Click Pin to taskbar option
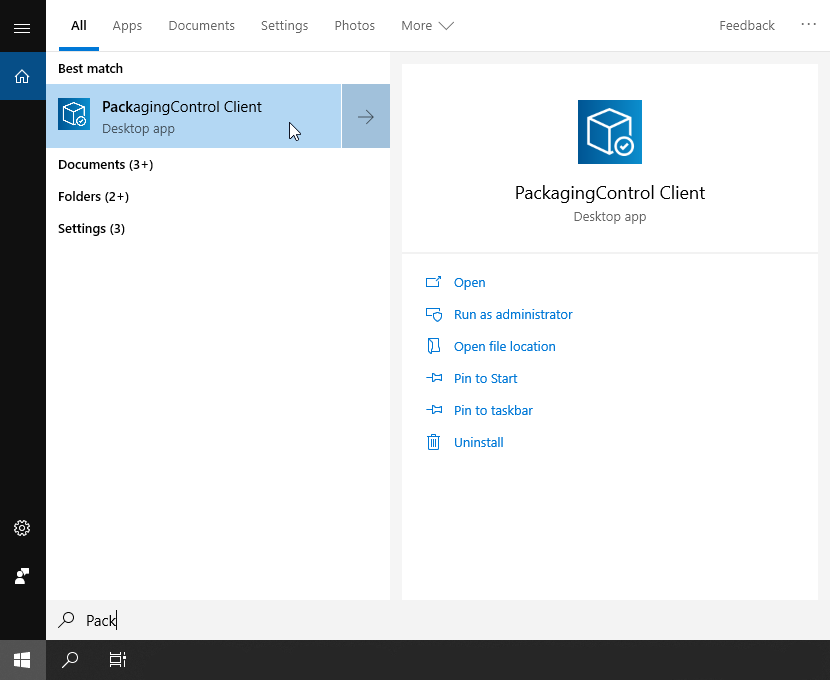Image resolution: width=830 pixels, height=680 pixels. click(492, 411)
